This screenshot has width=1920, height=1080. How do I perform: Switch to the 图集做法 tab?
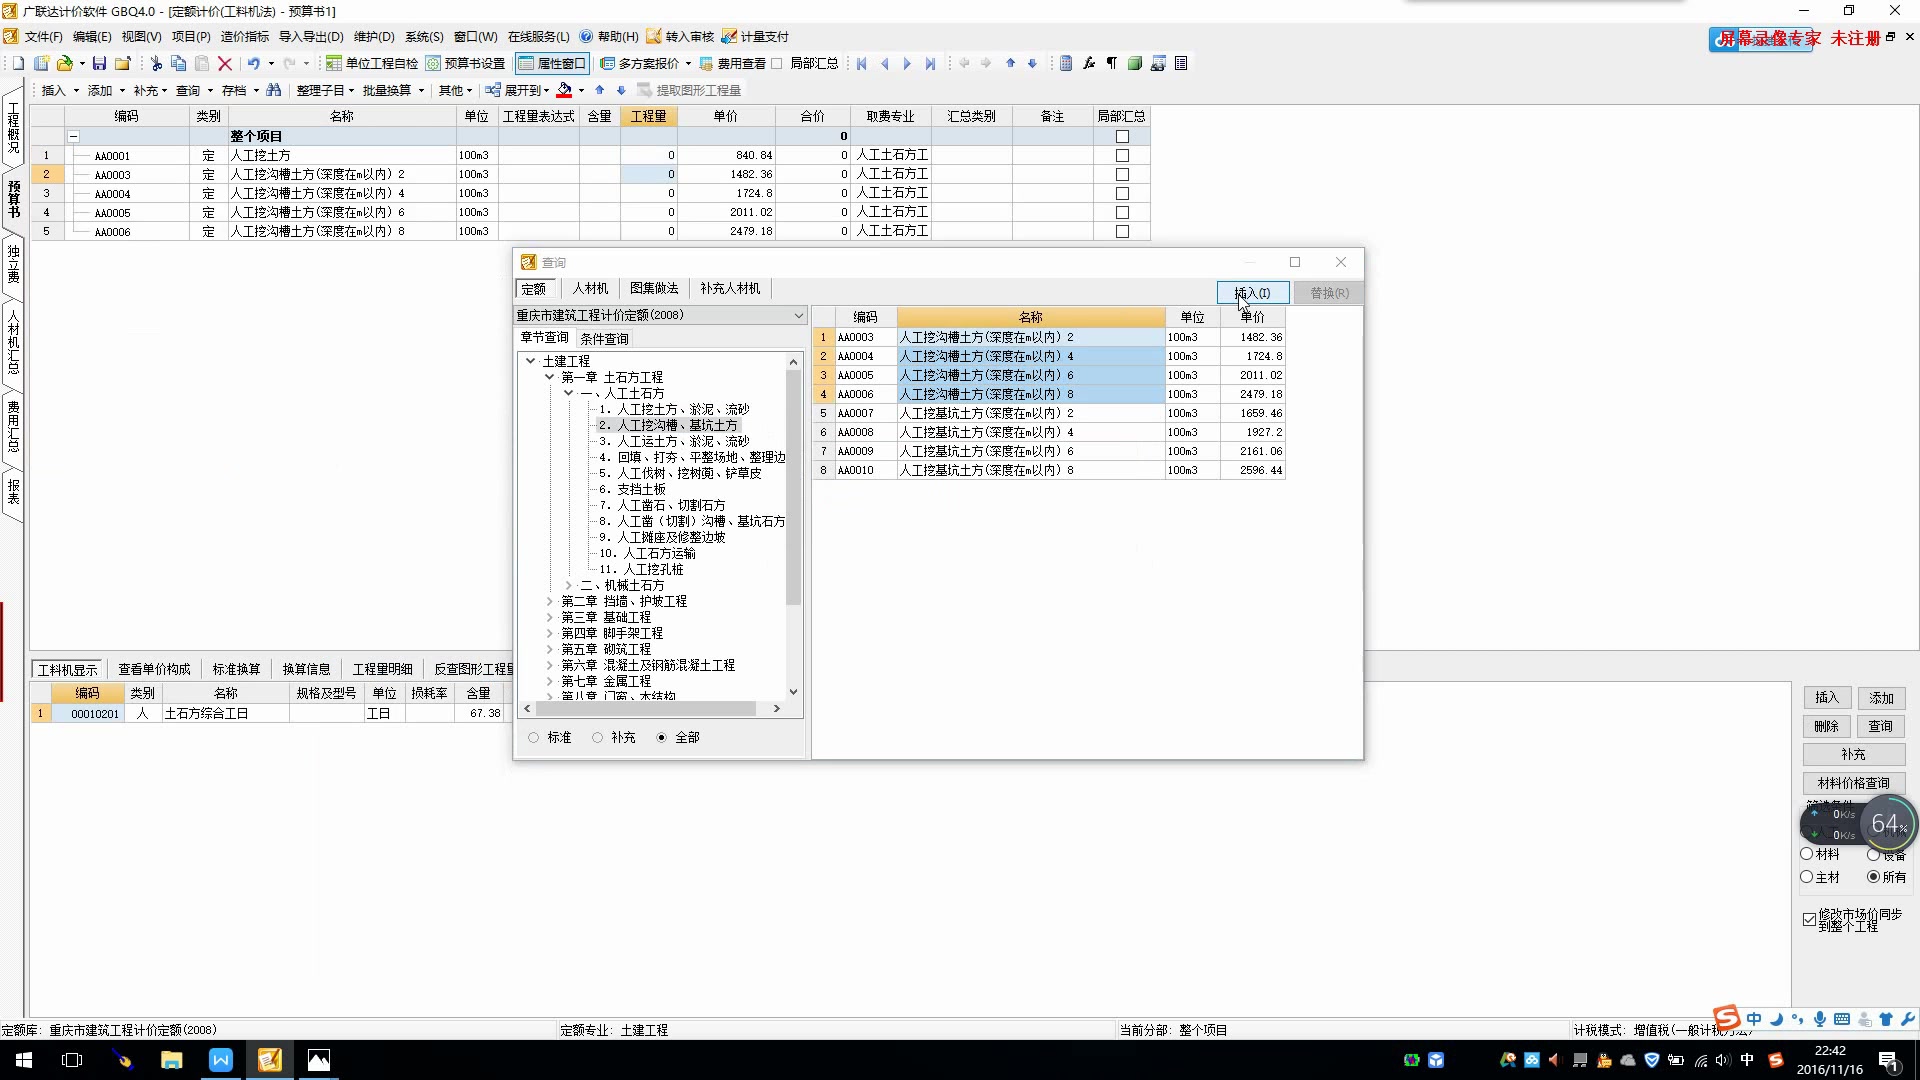pos(654,288)
